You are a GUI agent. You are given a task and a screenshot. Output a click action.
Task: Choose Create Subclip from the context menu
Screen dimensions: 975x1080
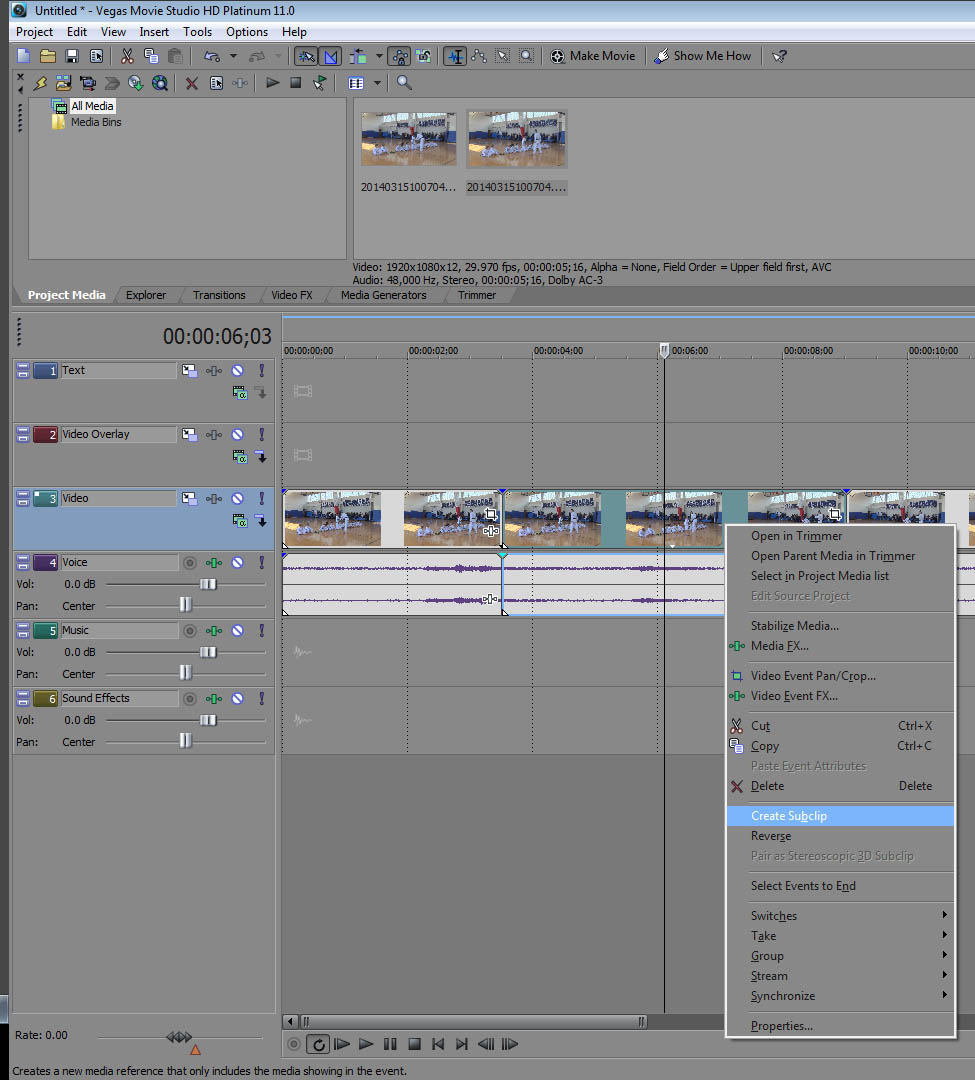(789, 816)
